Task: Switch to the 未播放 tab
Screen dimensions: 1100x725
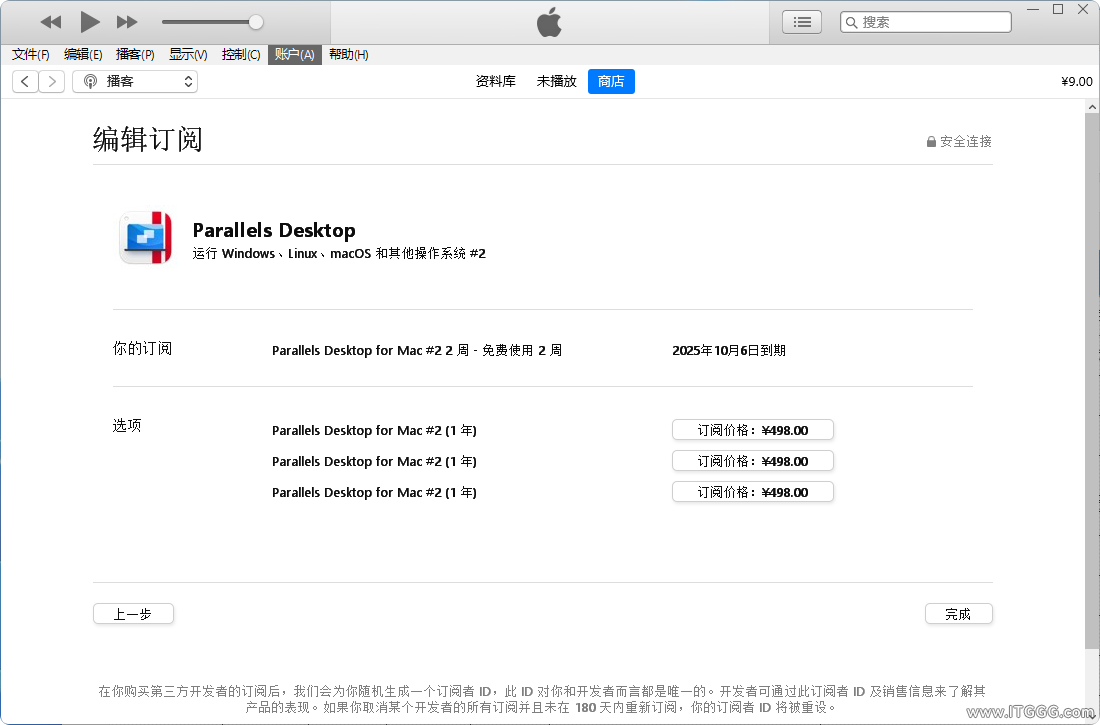Action: 556,81
